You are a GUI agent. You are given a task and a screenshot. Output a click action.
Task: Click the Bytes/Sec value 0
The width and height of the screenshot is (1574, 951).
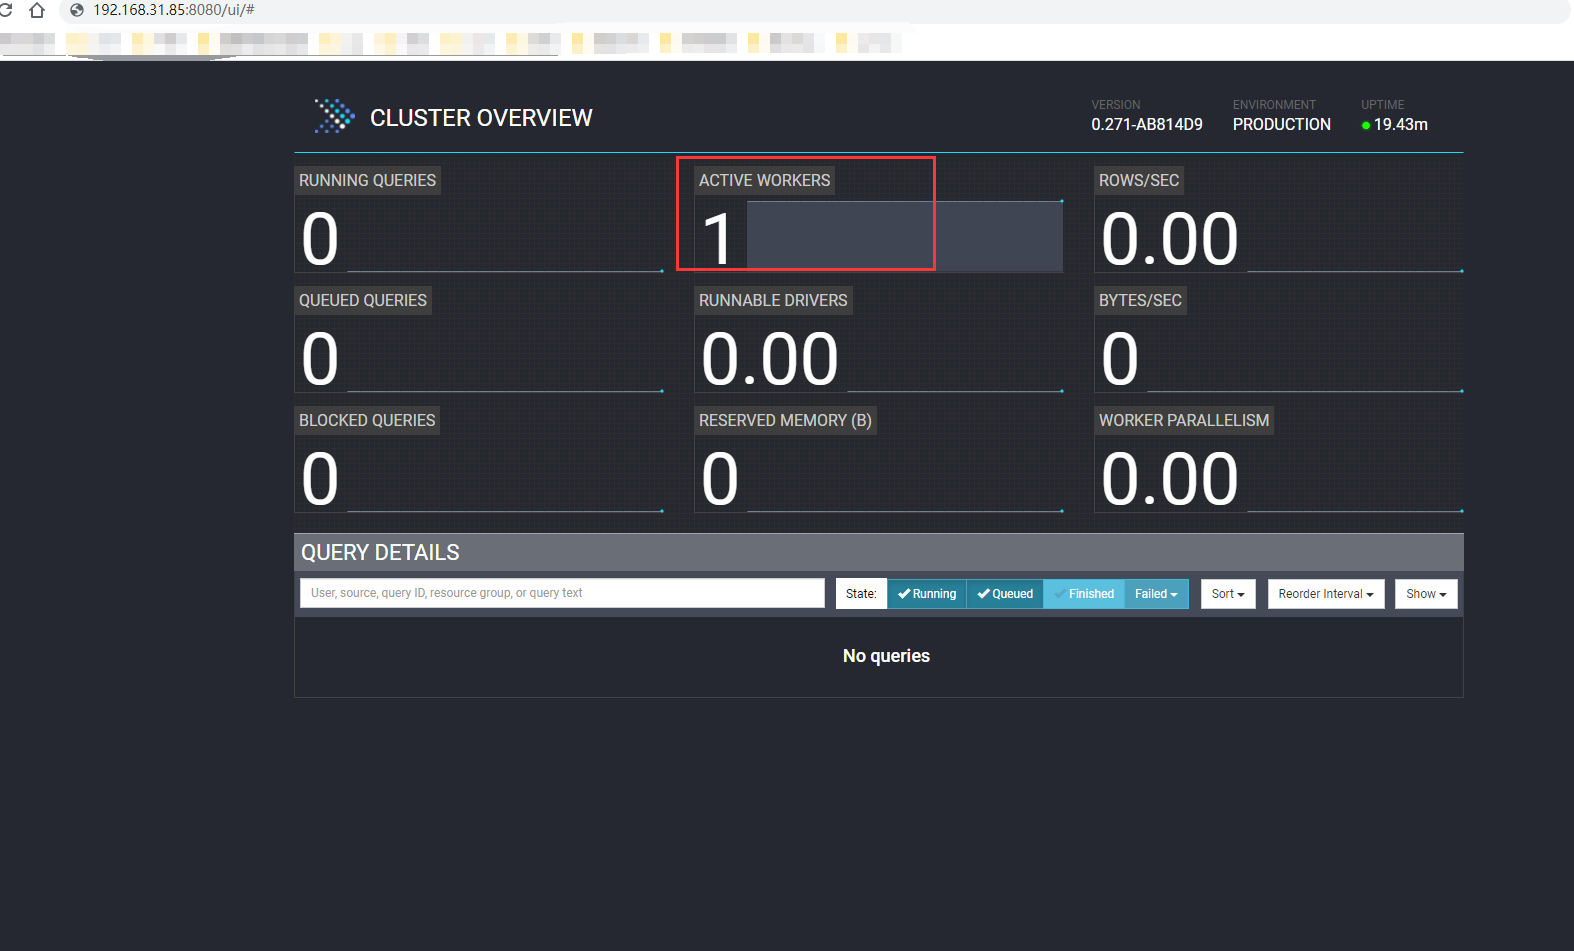click(1120, 360)
